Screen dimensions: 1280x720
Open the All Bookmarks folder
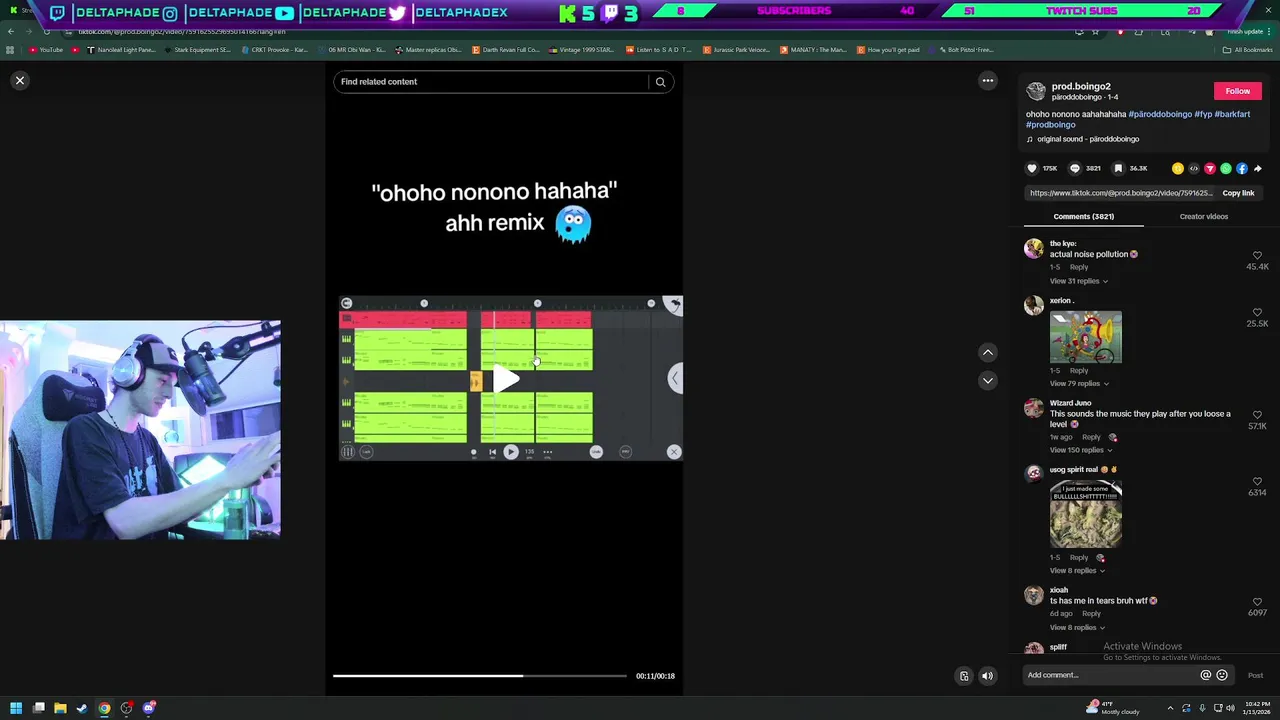(1248, 50)
